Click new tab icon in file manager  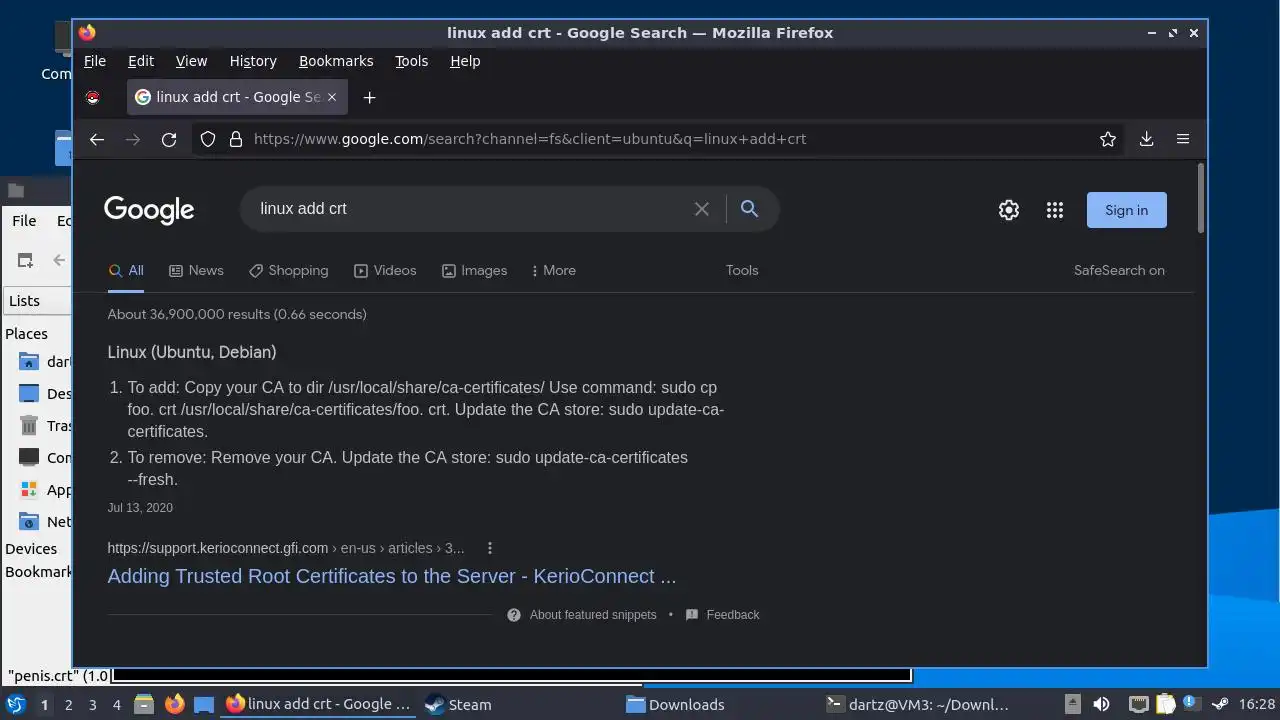[x=25, y=260]
